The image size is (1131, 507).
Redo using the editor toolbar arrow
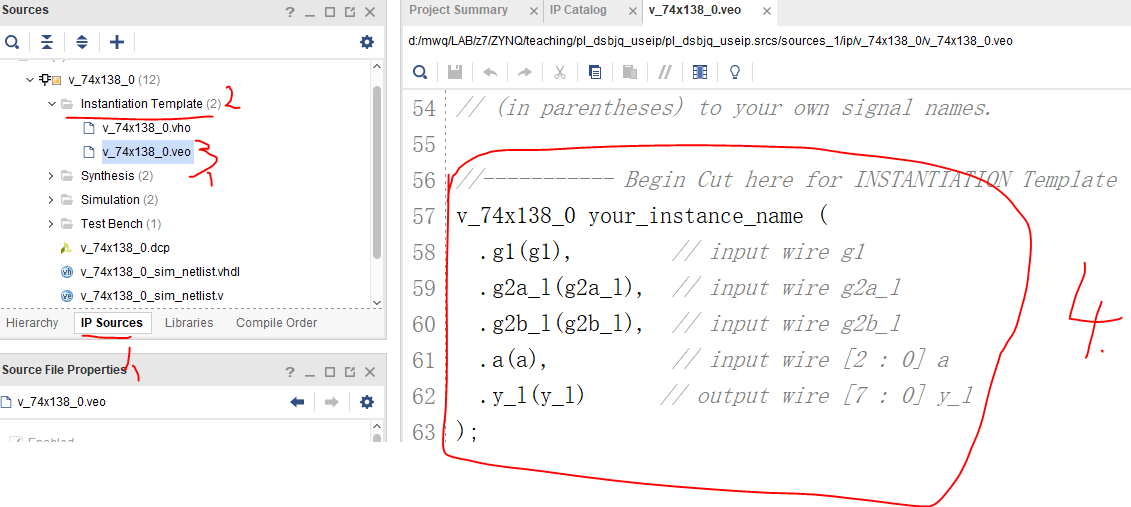tap(524, 71)
